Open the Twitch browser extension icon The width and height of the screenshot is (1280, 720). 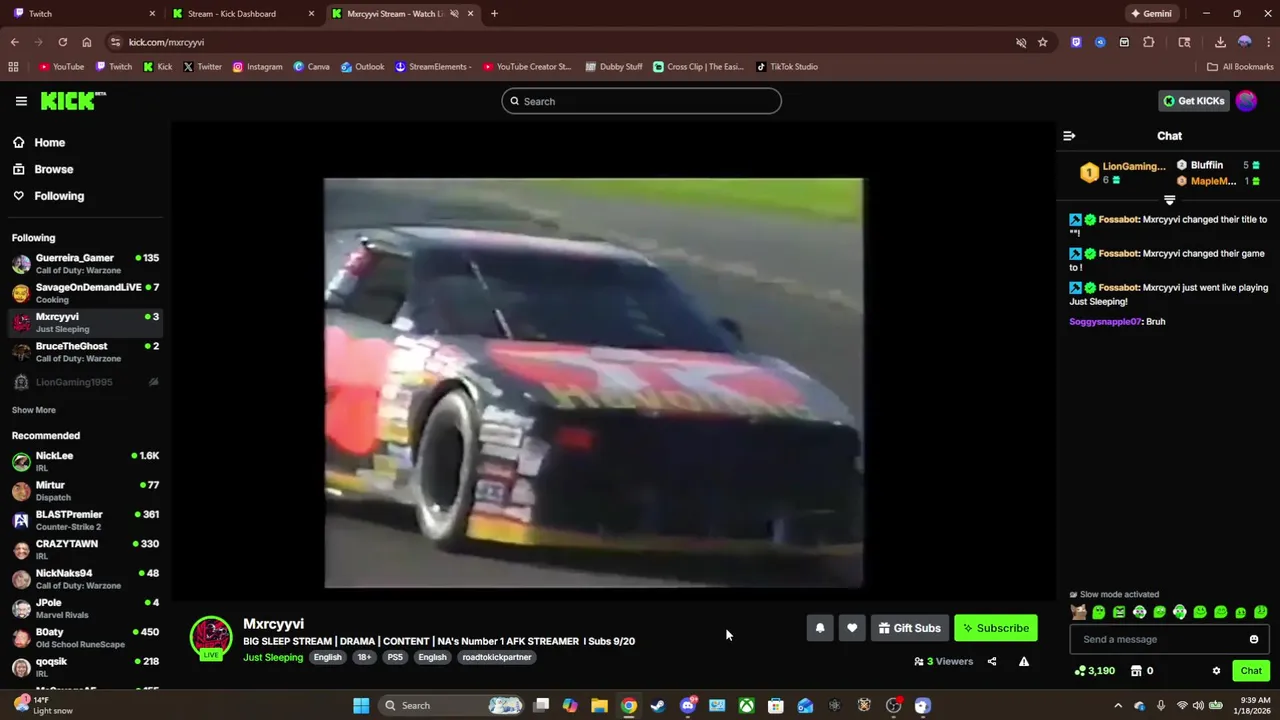1076,42
